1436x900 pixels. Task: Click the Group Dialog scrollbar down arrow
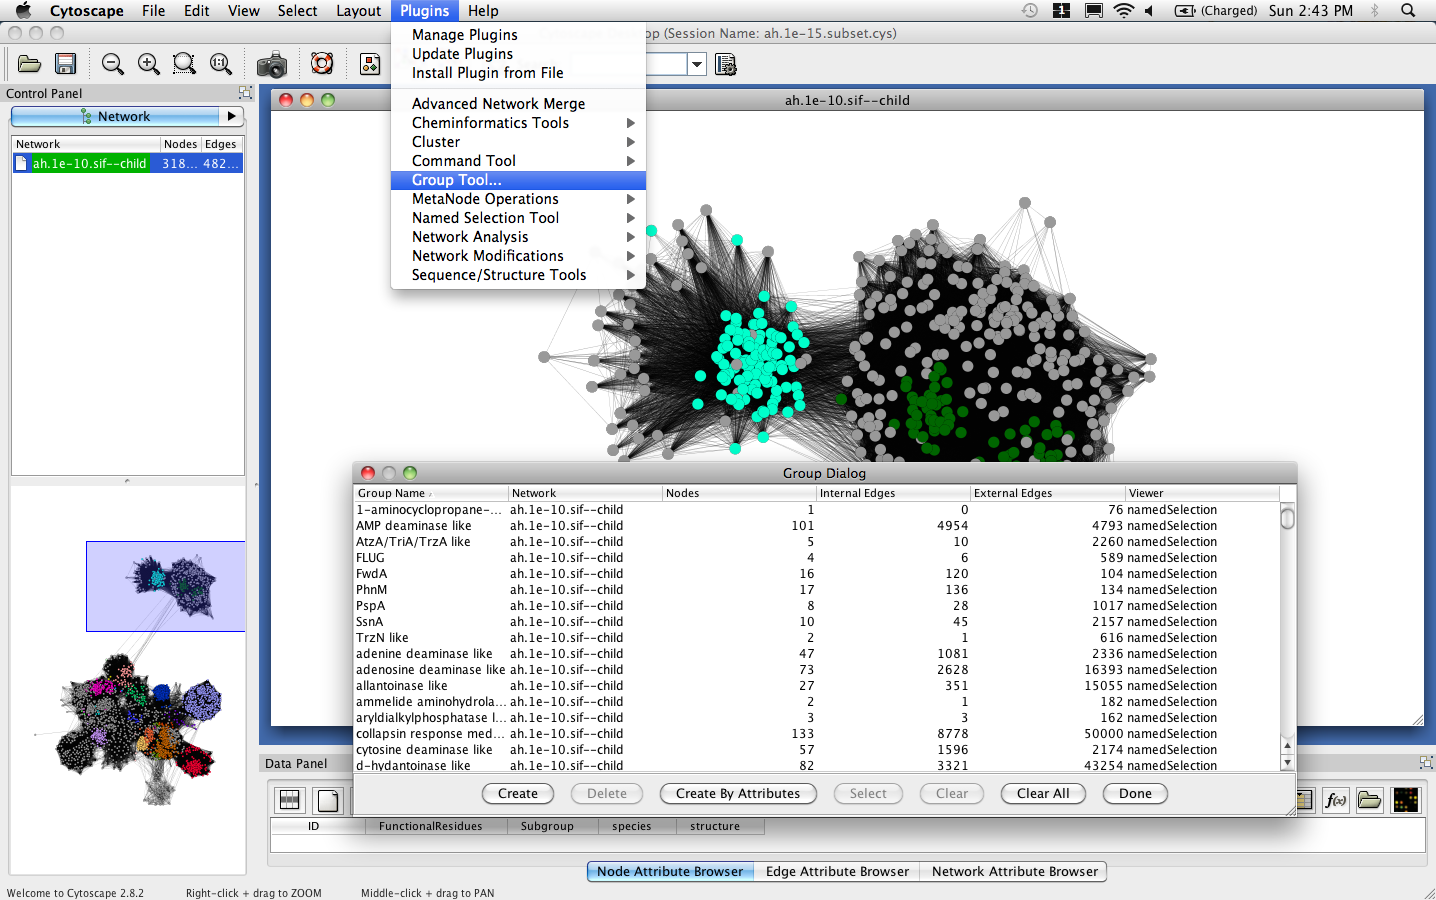pos(1287,762)
